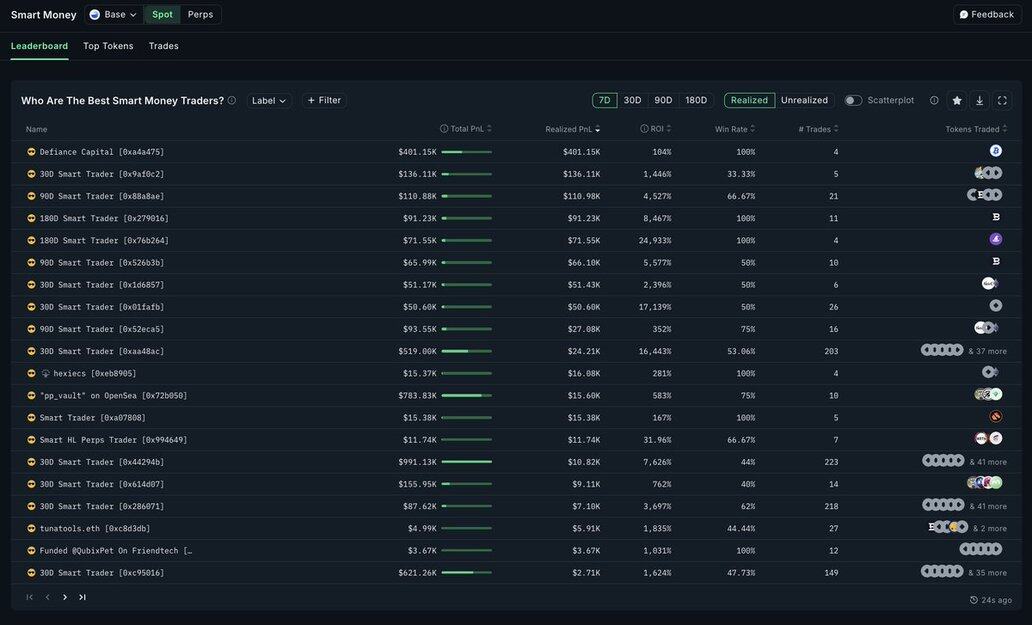Screen dimensions: 1032x625
Task: Click info icon next to leaderboard title
Action: pos(232,100)
